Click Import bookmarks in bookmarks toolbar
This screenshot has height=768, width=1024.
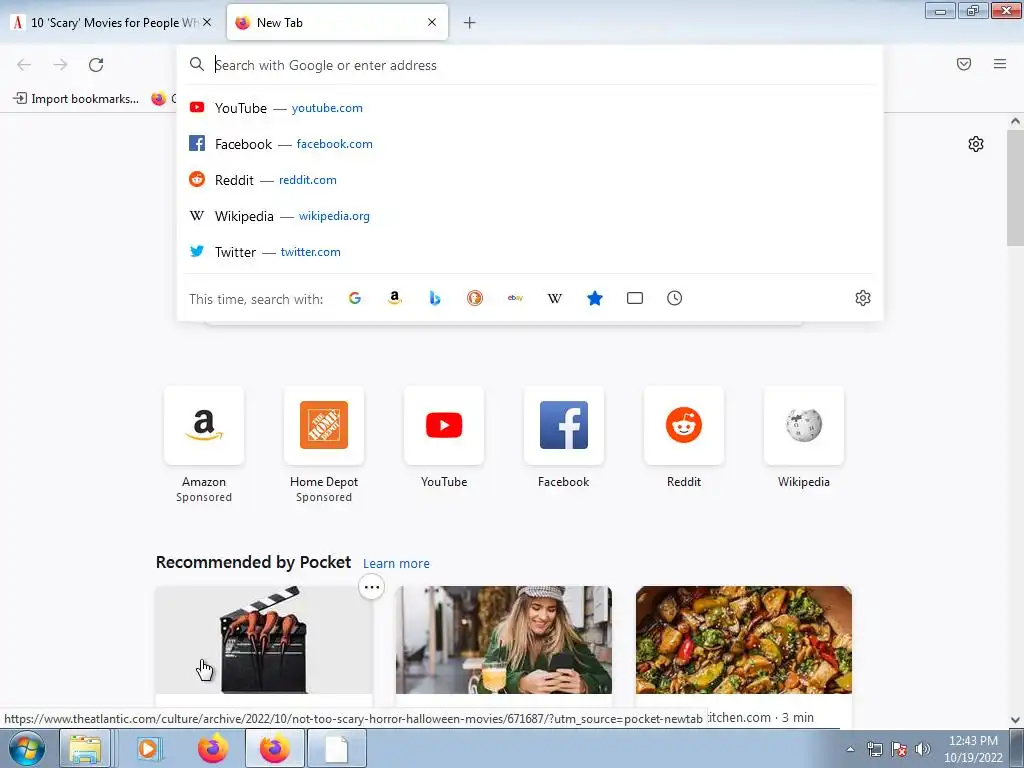click(x=76, y=99)
